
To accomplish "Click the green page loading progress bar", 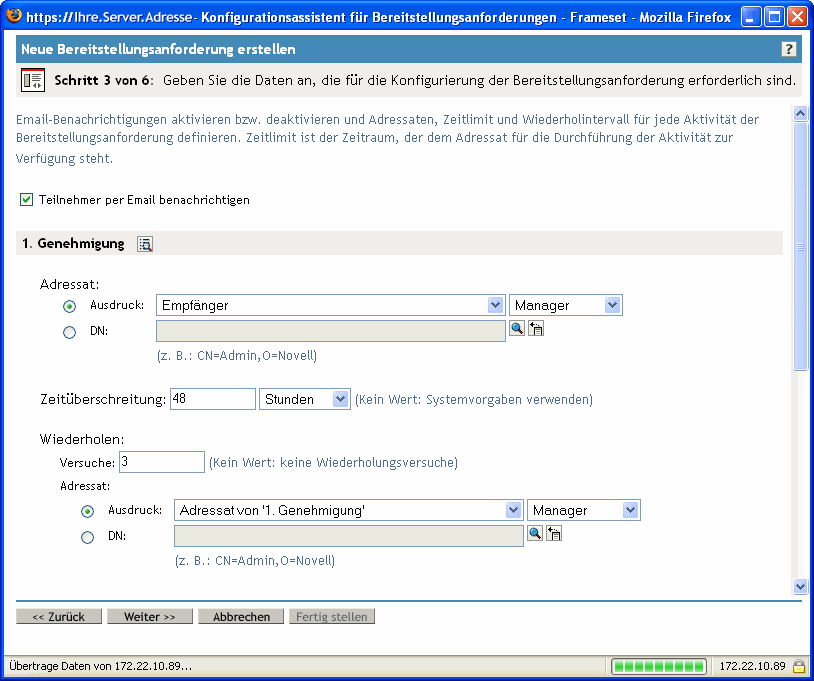I will pos(658,666).
